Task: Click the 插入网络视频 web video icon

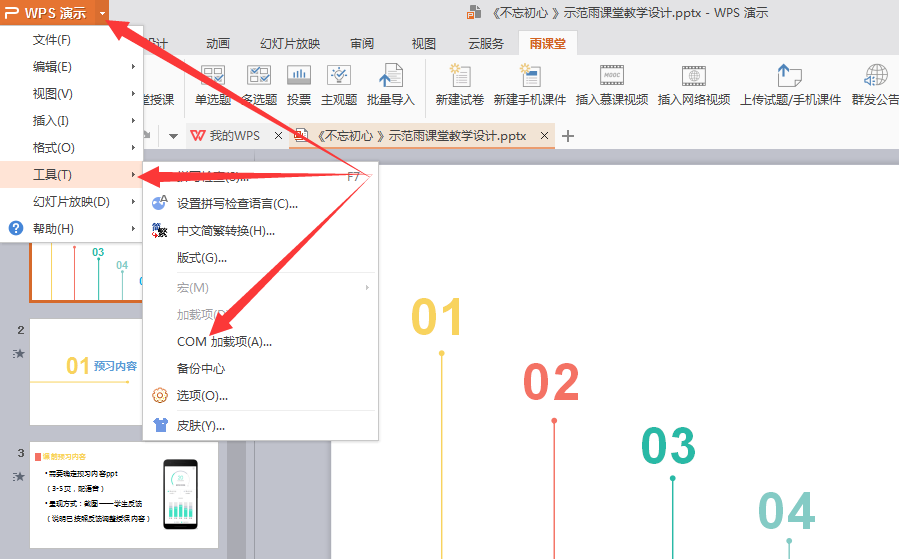Action: click(x=694, y=75)
